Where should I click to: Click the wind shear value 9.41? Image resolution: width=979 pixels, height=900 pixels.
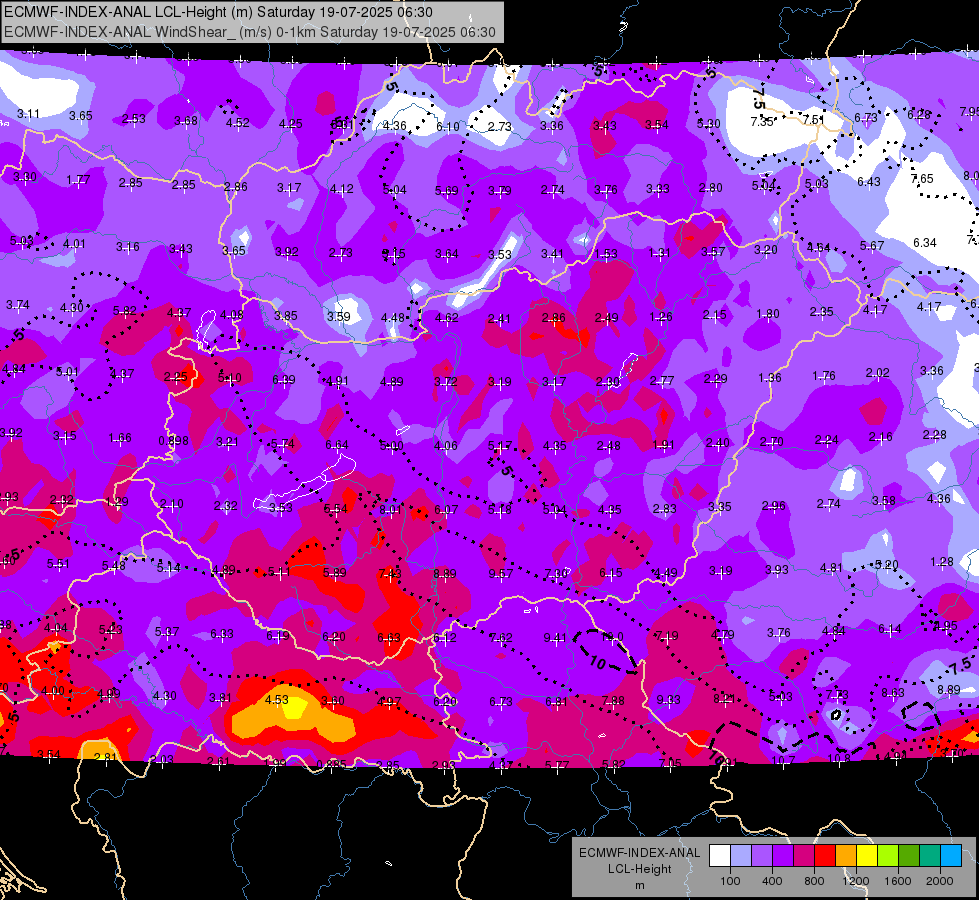(x=555, y=637)
